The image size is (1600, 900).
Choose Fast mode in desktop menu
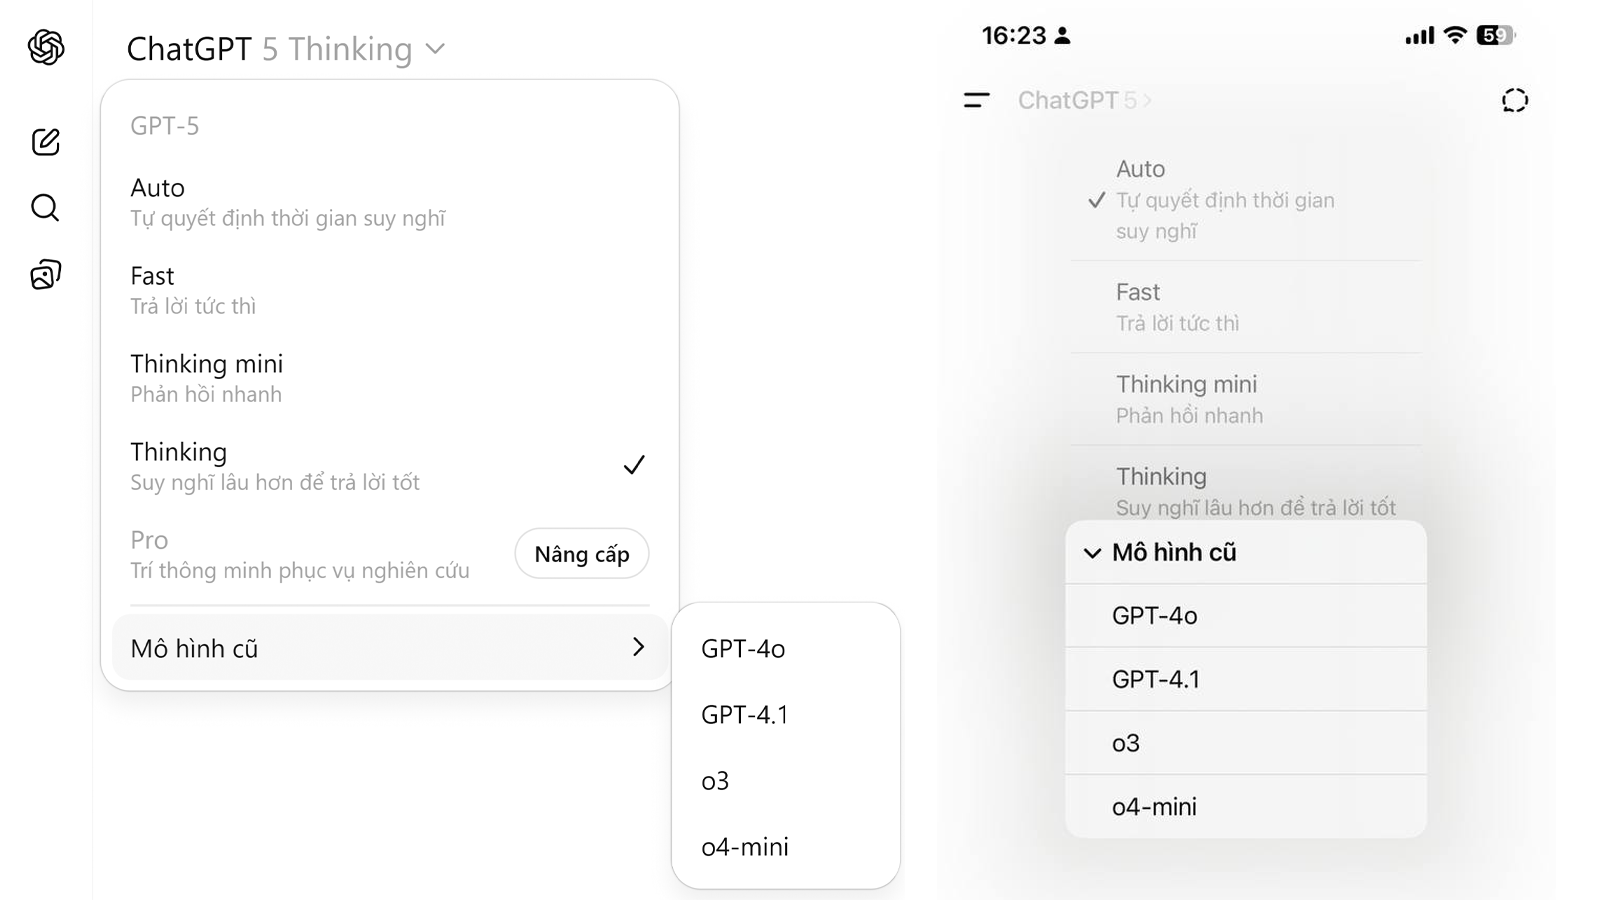(x=390, y=290)
